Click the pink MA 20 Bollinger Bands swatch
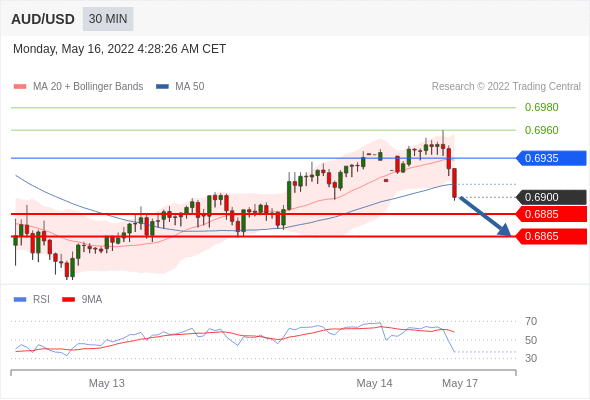590x400 pixels. tap(20, 87)
